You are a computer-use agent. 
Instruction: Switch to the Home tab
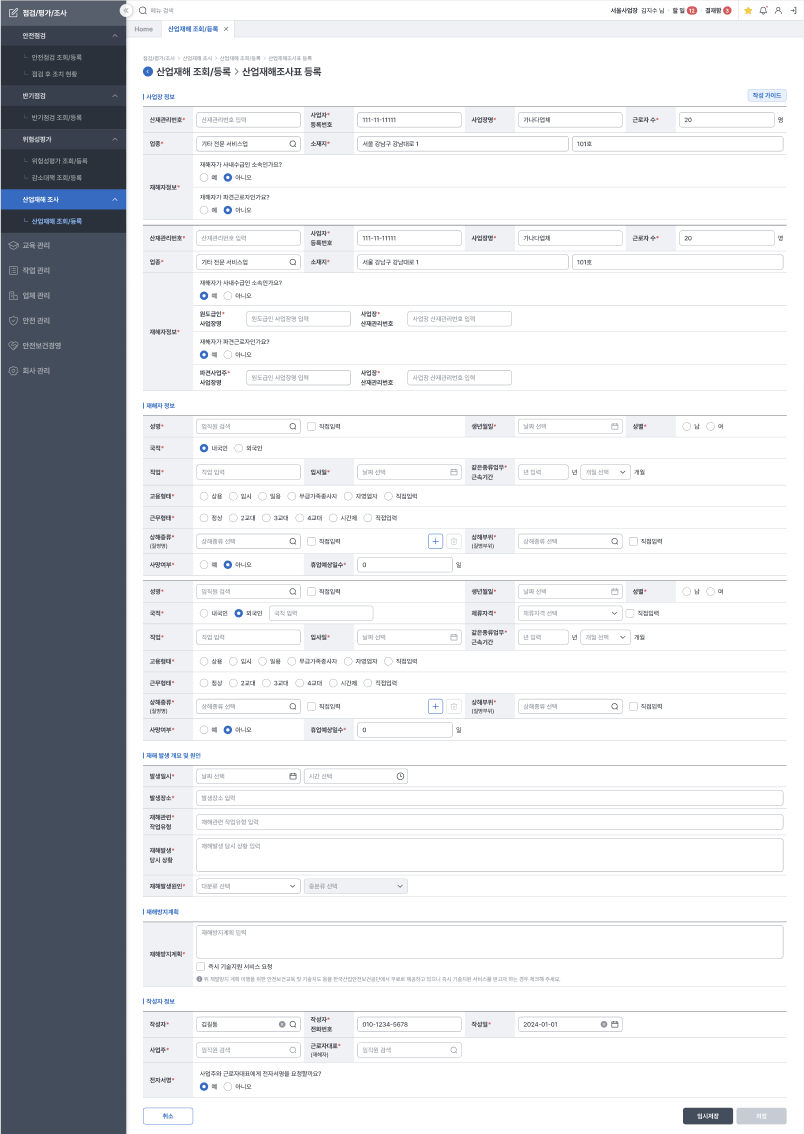[144, 29]
